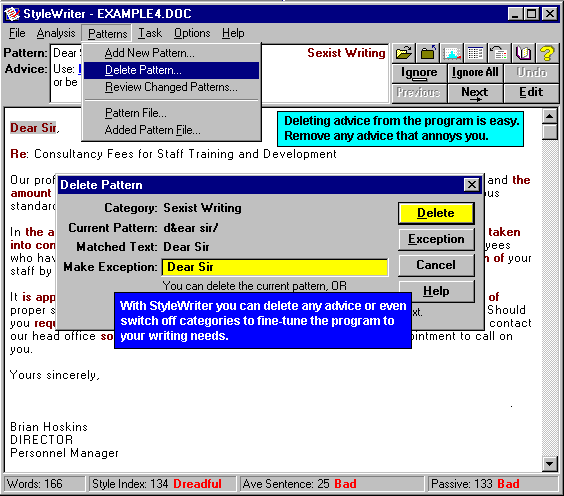
Task: Open the Options menu
Action: [192, 33]
